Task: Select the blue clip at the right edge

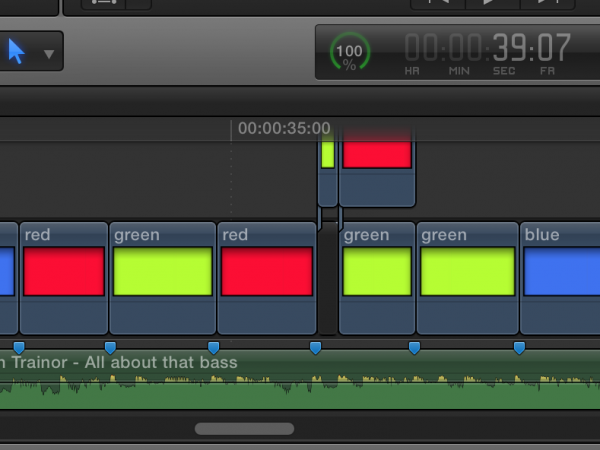Action: (560, 278)
